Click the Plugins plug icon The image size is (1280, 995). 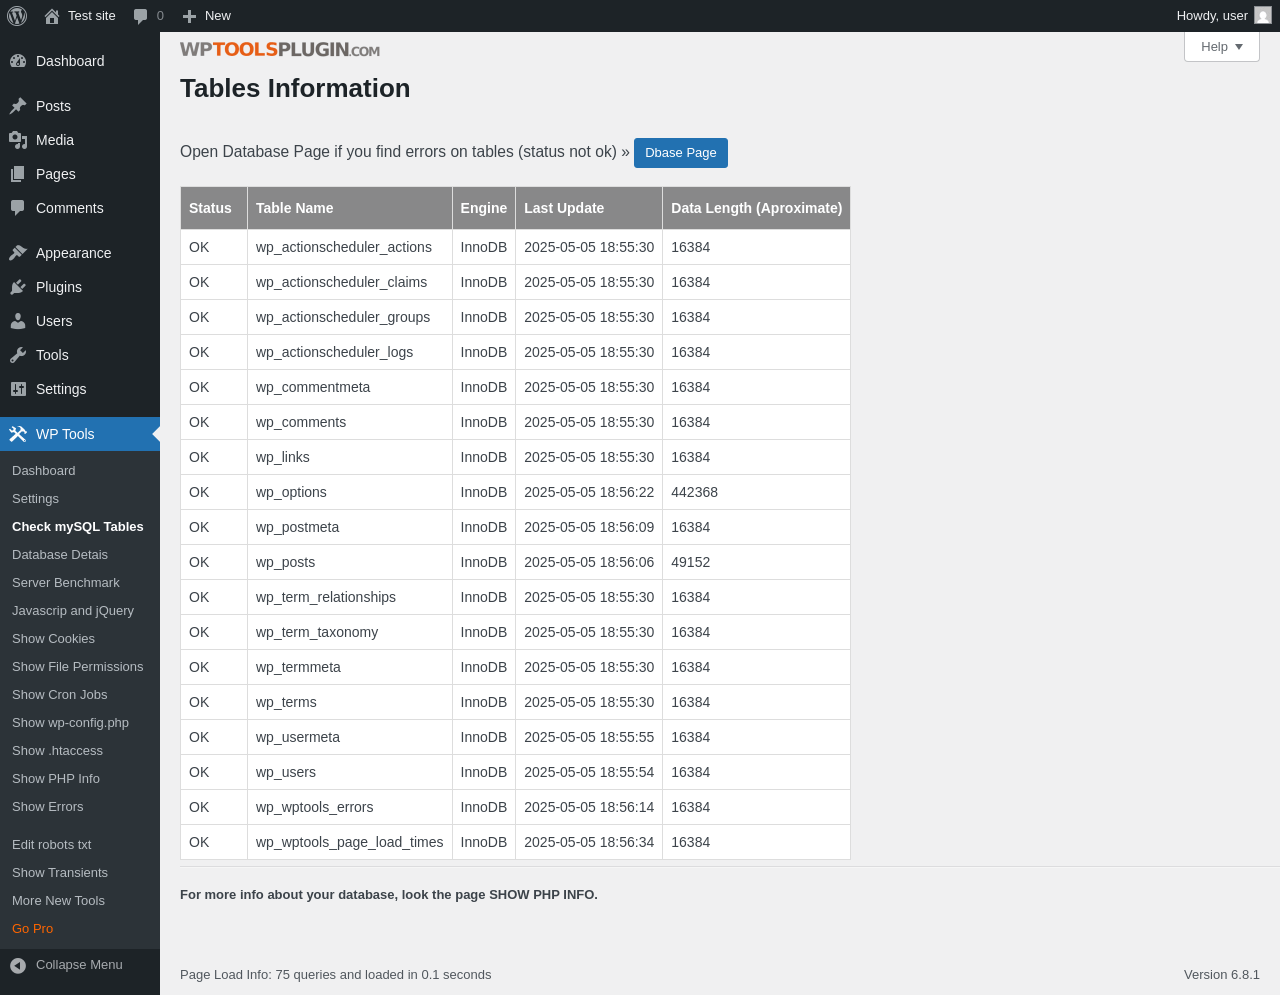tap(18, 287)
